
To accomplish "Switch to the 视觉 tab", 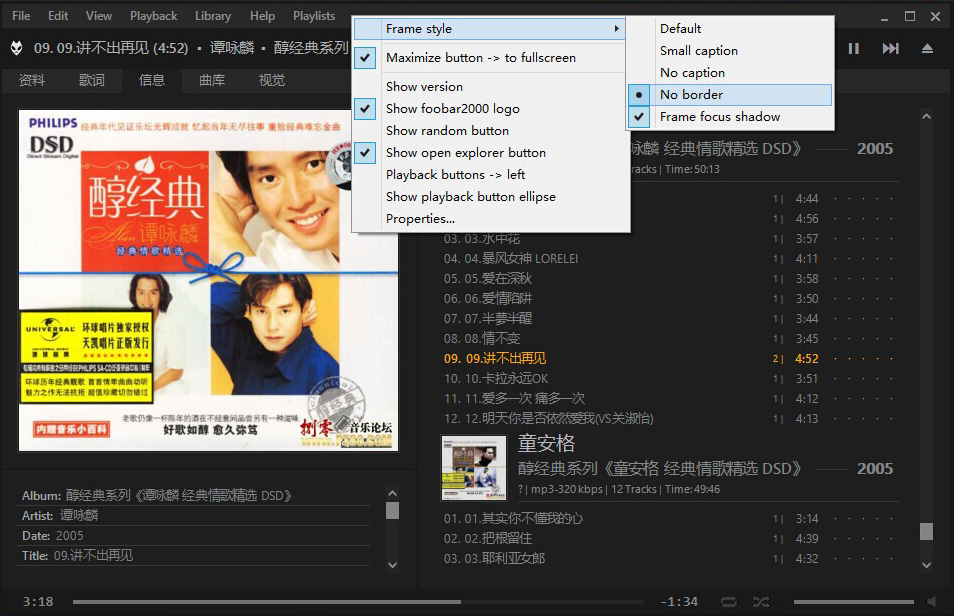I will [x=272, y=80].
